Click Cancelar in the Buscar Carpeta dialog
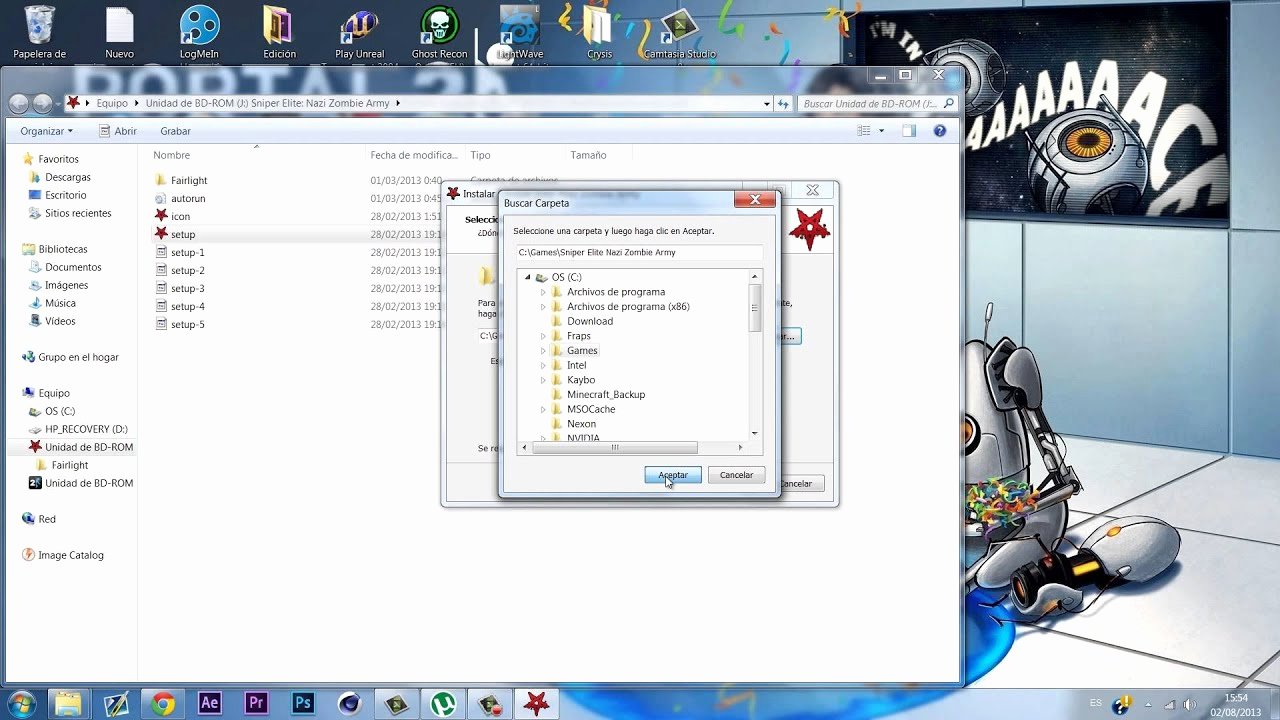Viewport: 1280px width, 720px height. click(737, 475)
